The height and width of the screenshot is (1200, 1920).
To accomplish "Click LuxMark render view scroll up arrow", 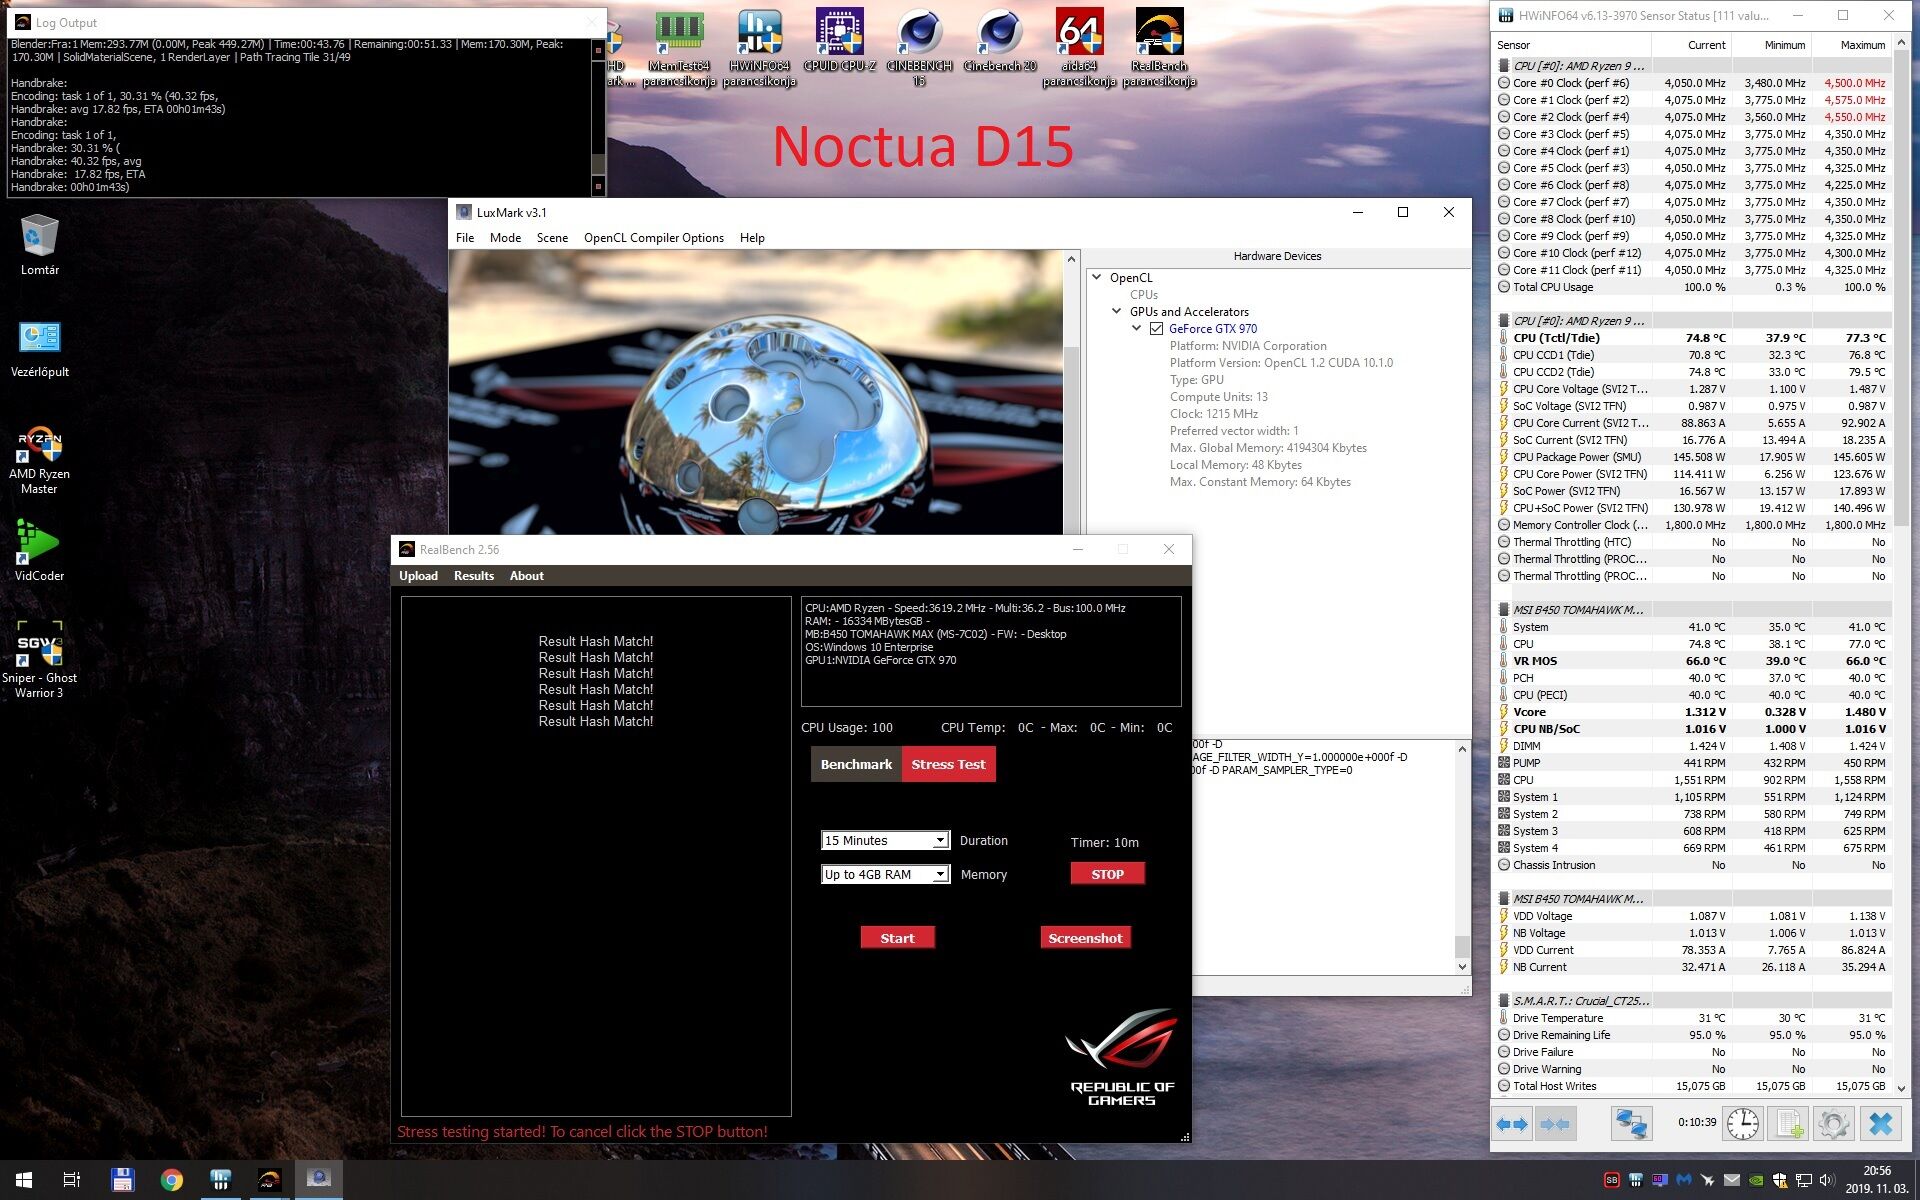I will pos(1071,259).
